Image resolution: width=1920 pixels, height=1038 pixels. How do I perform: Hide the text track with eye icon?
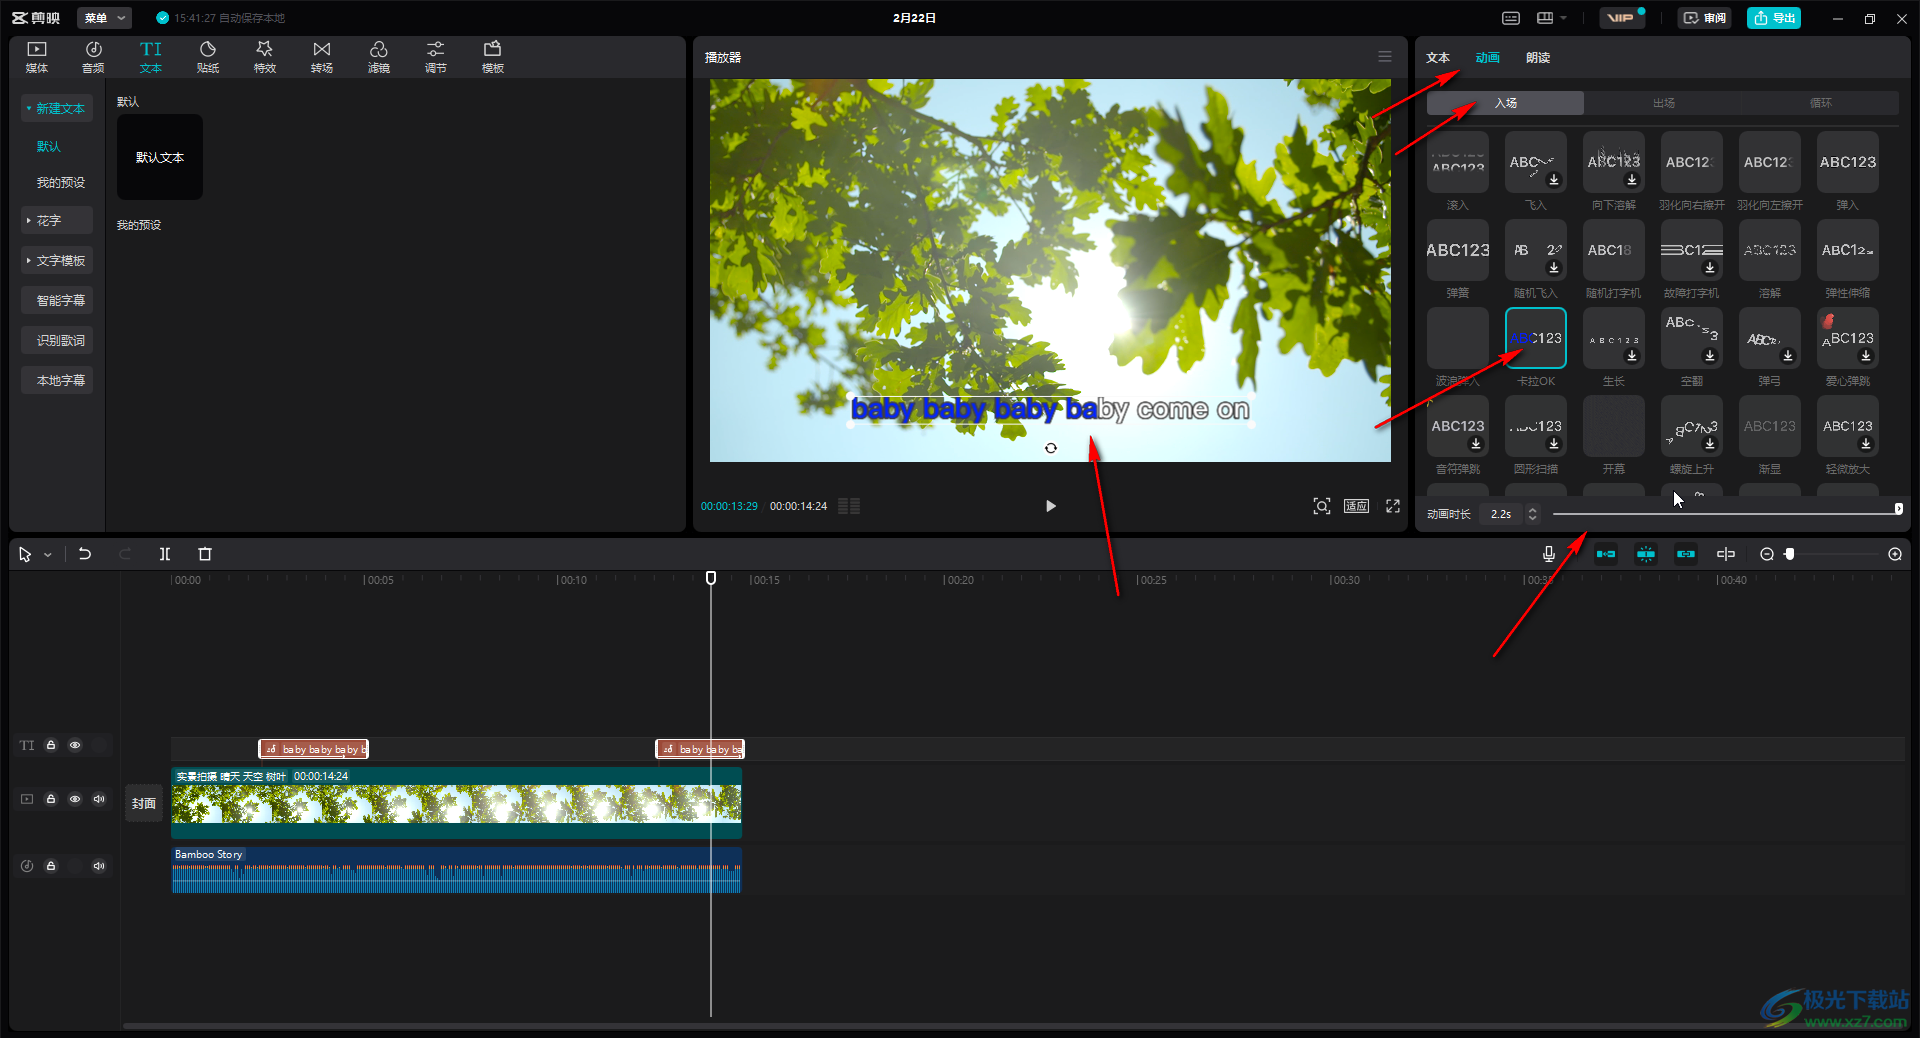pyautogui.click(x=75, y=745)
